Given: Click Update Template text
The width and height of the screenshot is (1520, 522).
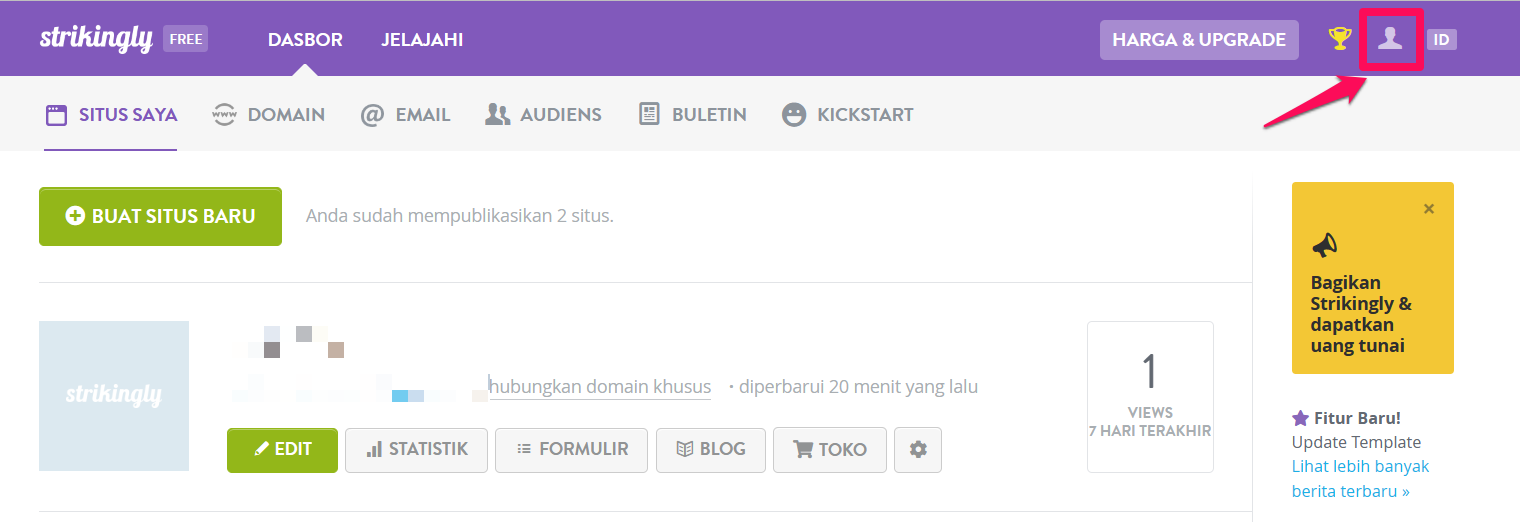Looking at the screenshot, I should (1356, 442).
